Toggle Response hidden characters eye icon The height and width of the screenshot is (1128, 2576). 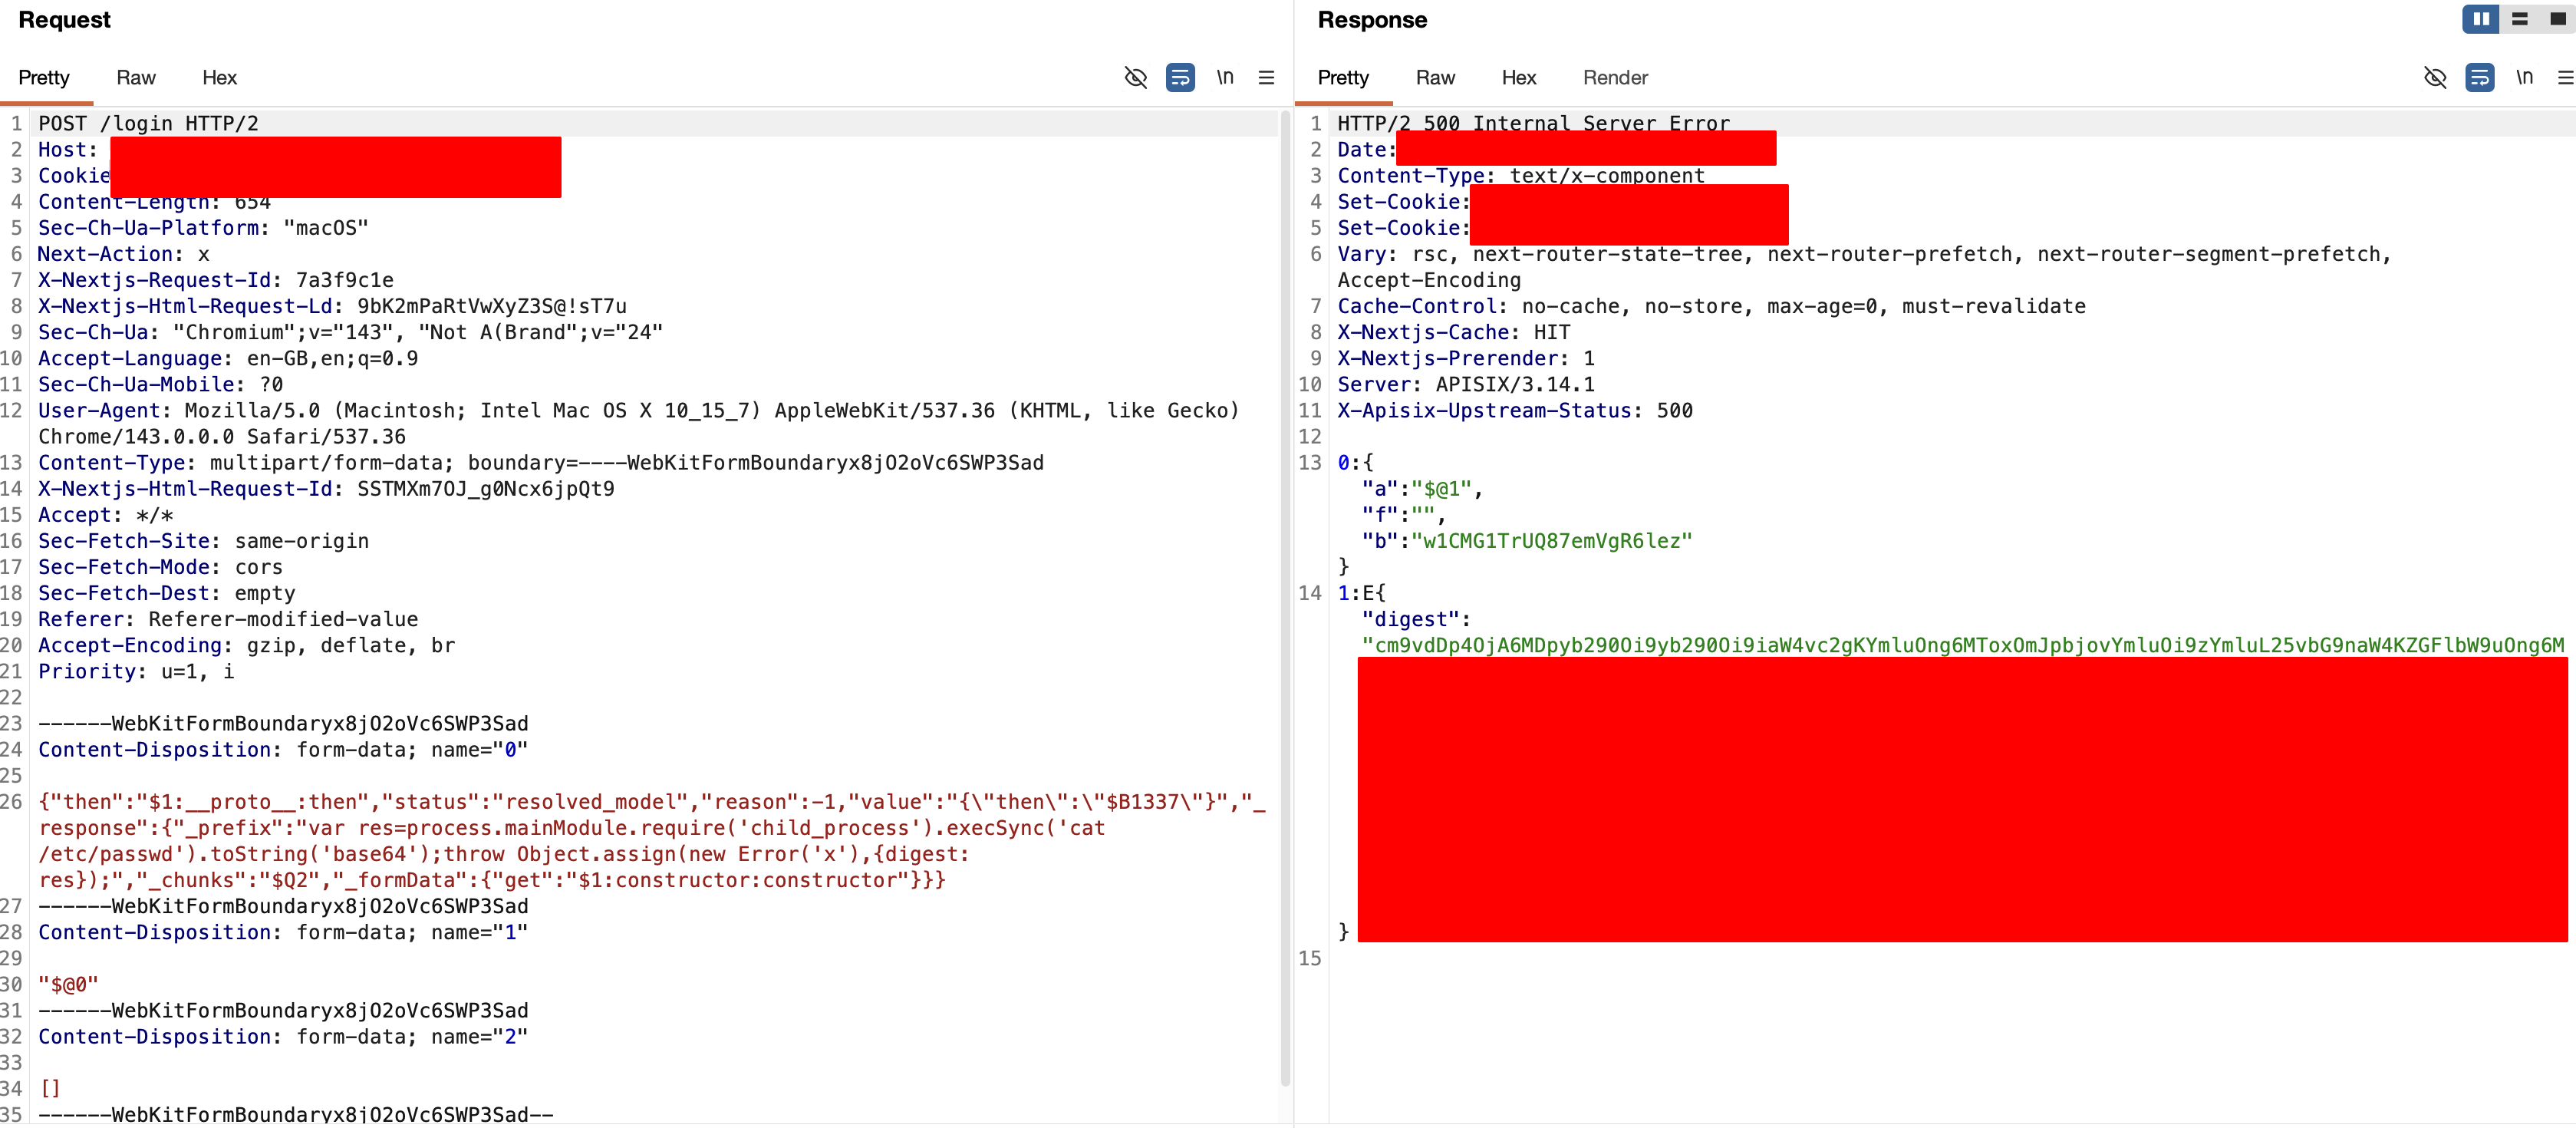click(x=2435, y=77)
